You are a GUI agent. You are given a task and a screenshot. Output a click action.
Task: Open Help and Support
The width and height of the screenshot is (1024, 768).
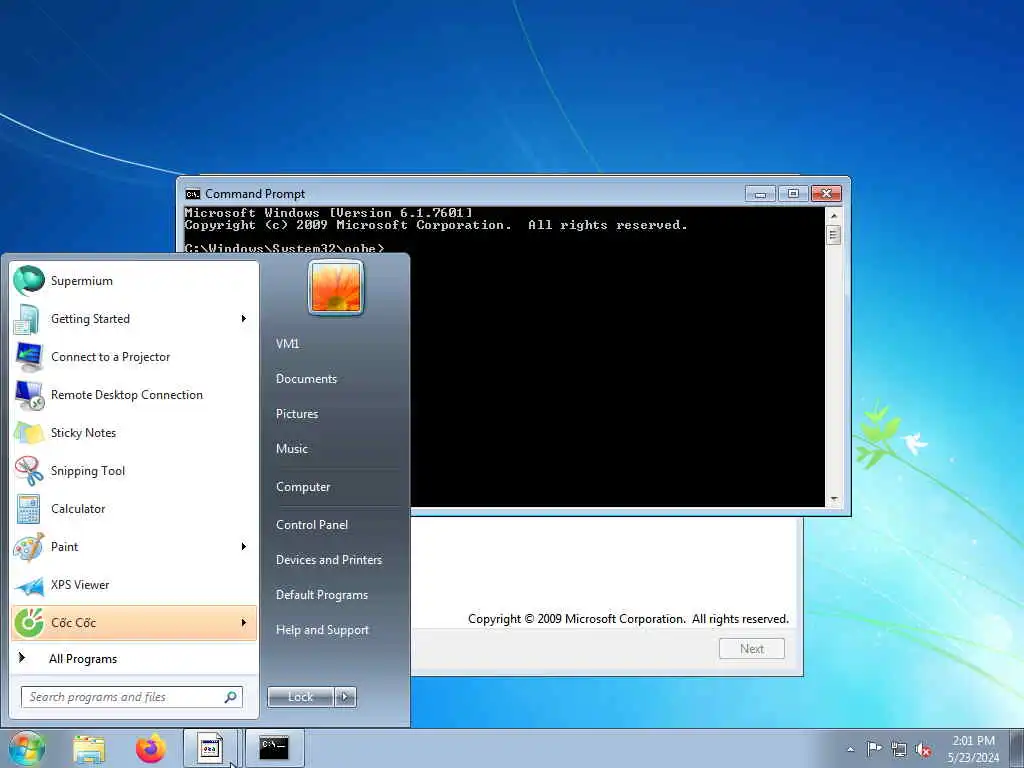pos(322,630)
